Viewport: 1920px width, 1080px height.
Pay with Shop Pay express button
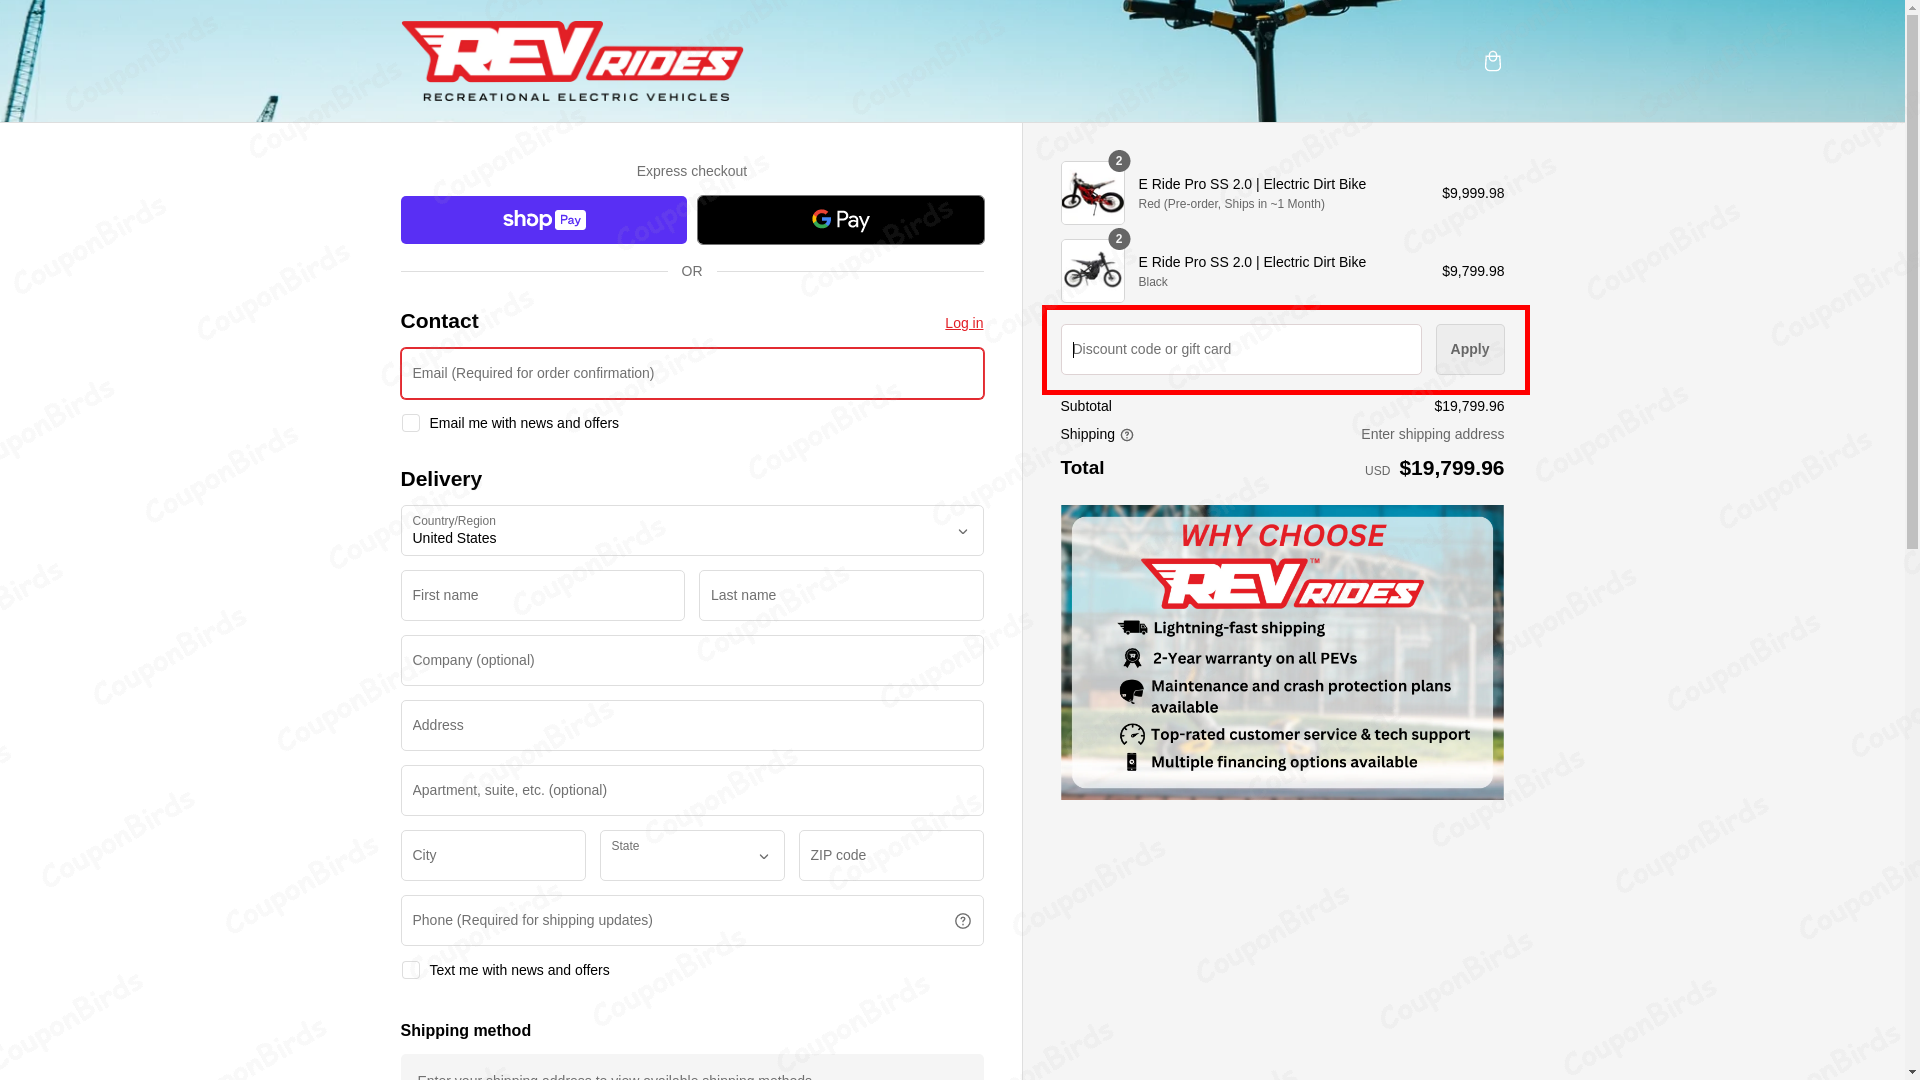(543, 220)
